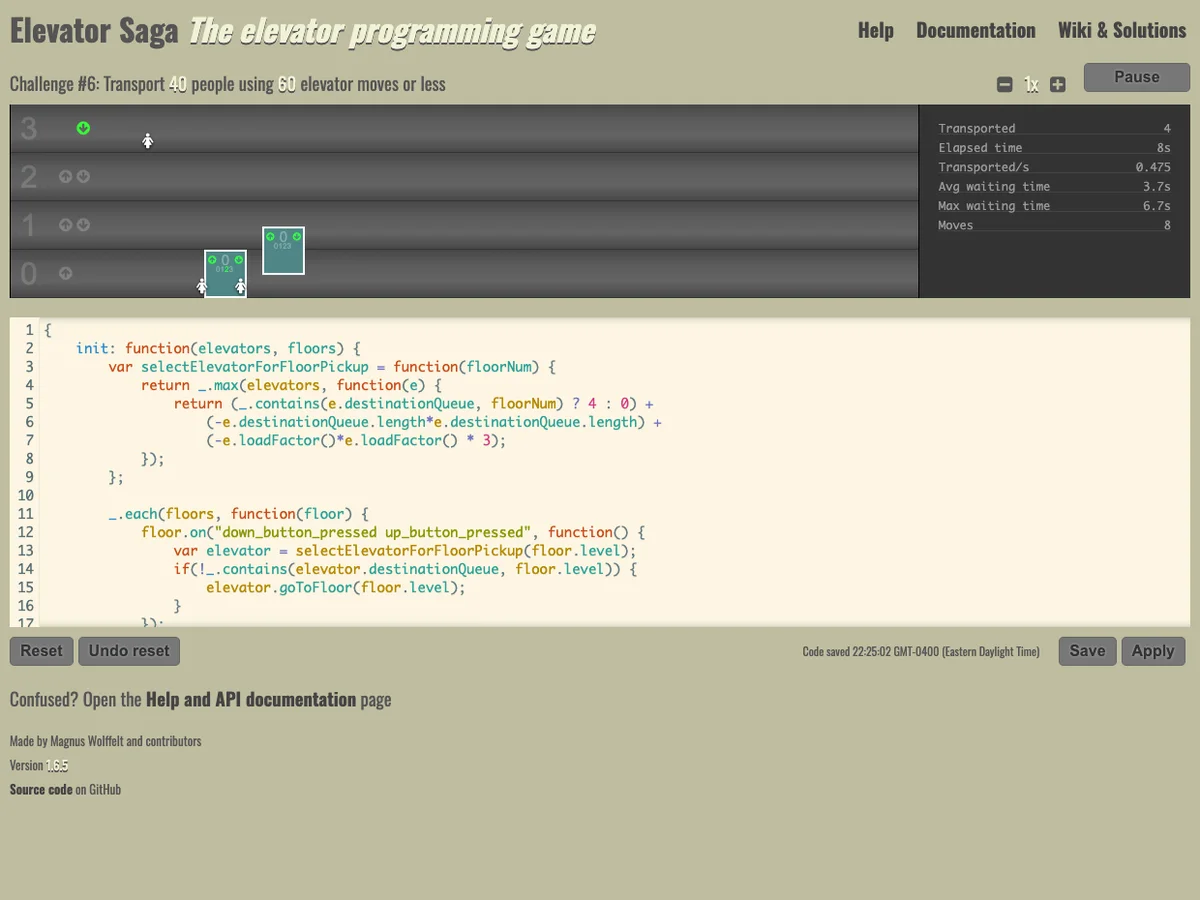
Task: Click the up-call arrow on floor 0
Action: (x=65, y=273)
